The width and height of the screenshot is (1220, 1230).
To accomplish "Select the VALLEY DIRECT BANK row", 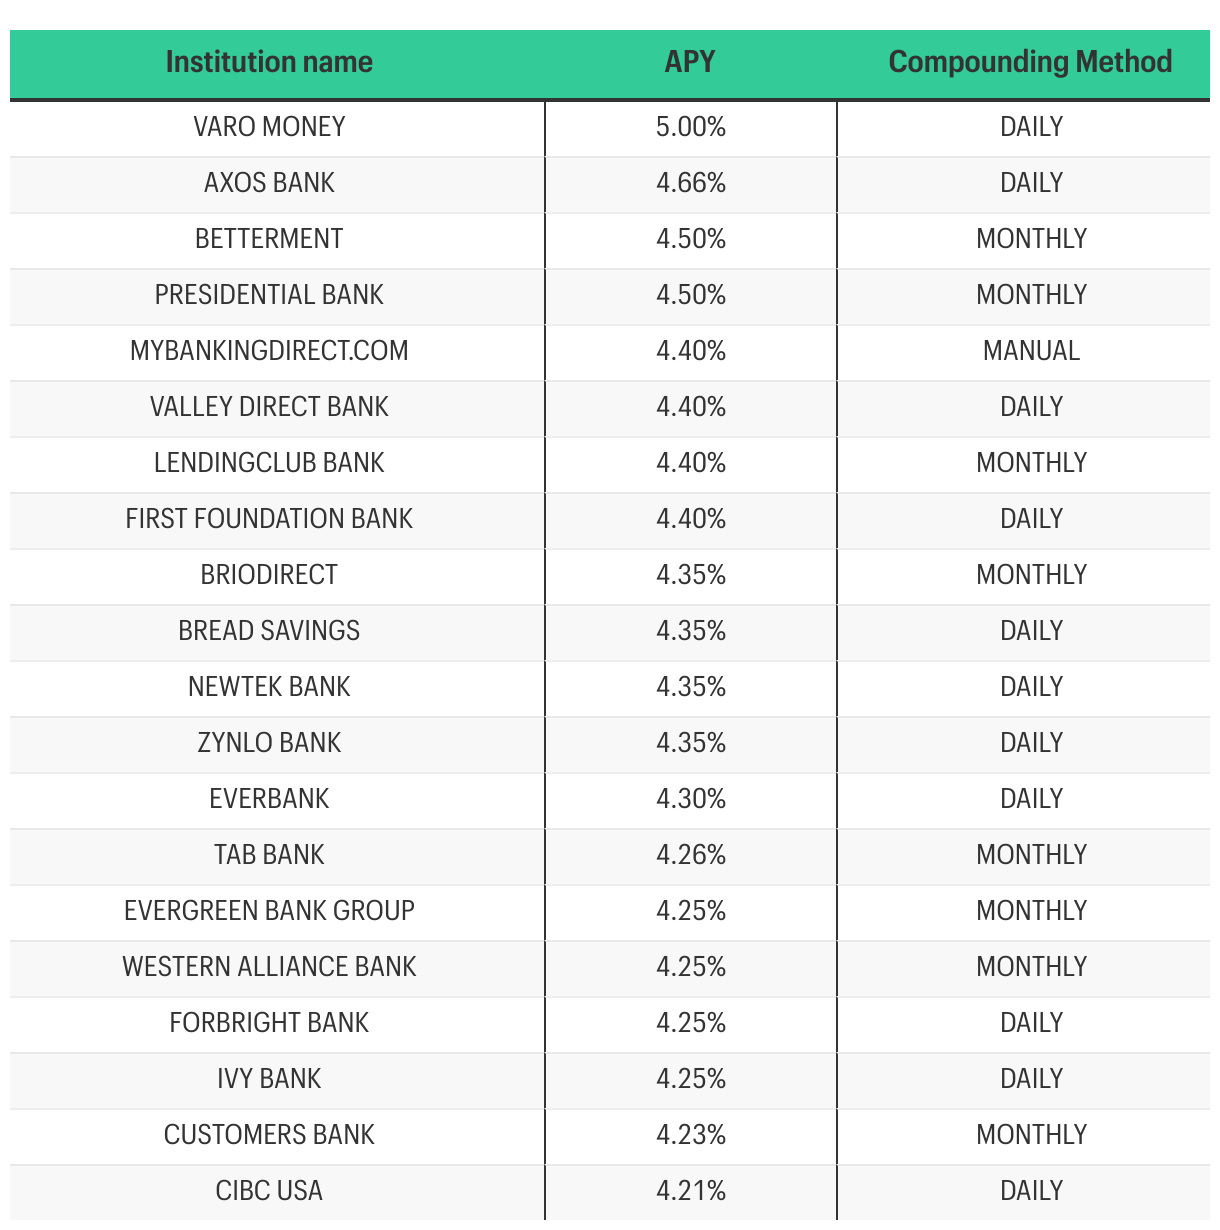I will tap(610, 407).
